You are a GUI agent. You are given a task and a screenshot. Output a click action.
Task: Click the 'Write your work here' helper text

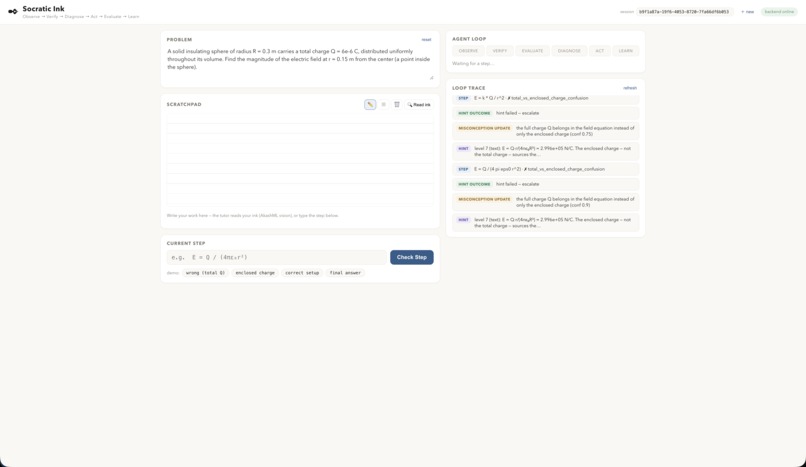pyautogui.click(x=252, y=216)
